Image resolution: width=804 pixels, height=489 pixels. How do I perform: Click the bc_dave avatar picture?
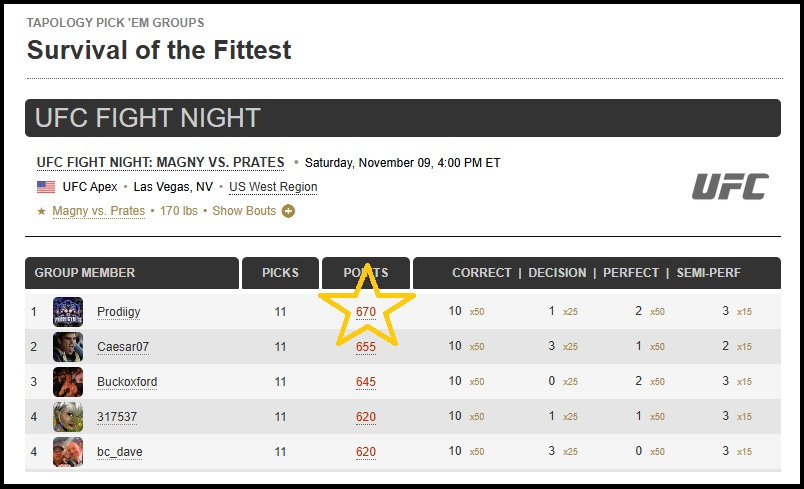tap(68, 452)
